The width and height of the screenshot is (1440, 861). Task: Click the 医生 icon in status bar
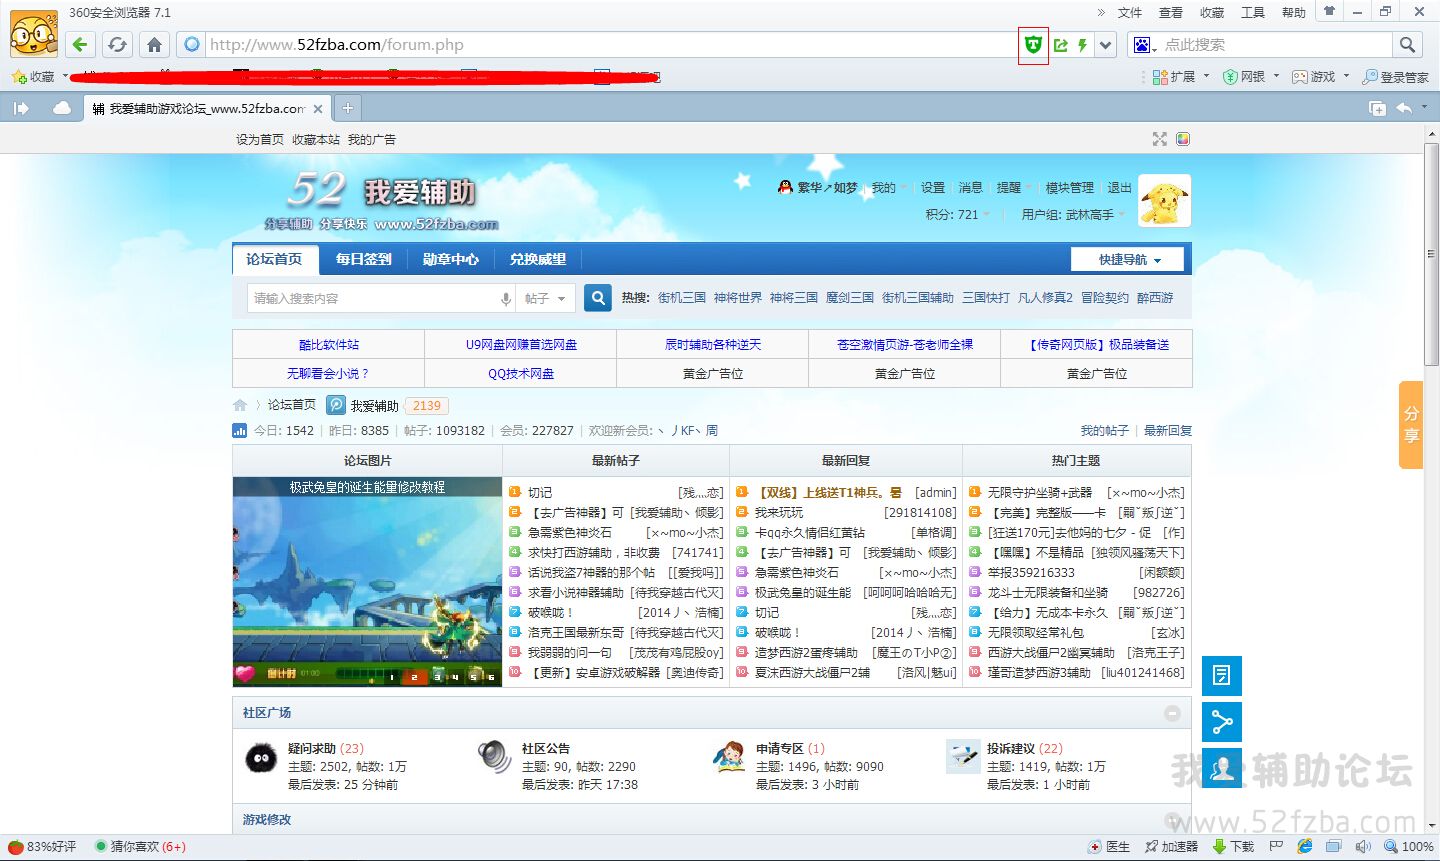(x=1109, y=847)
